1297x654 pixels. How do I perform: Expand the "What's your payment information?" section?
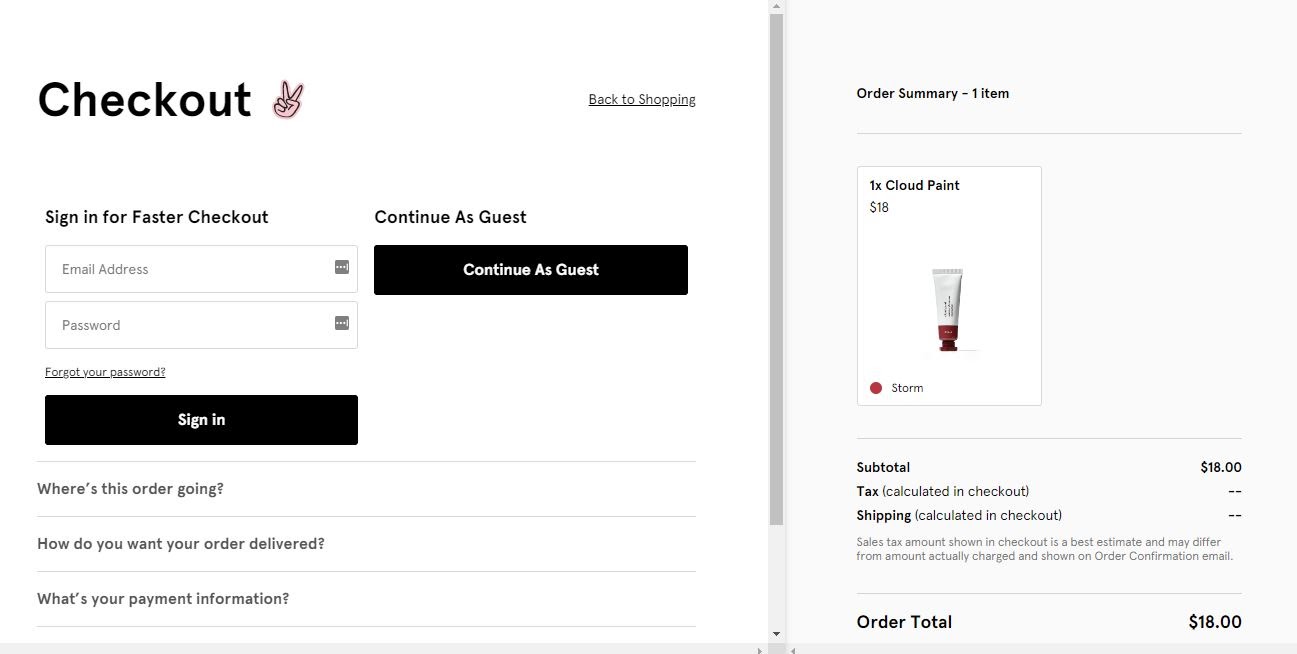pos(163,599)
